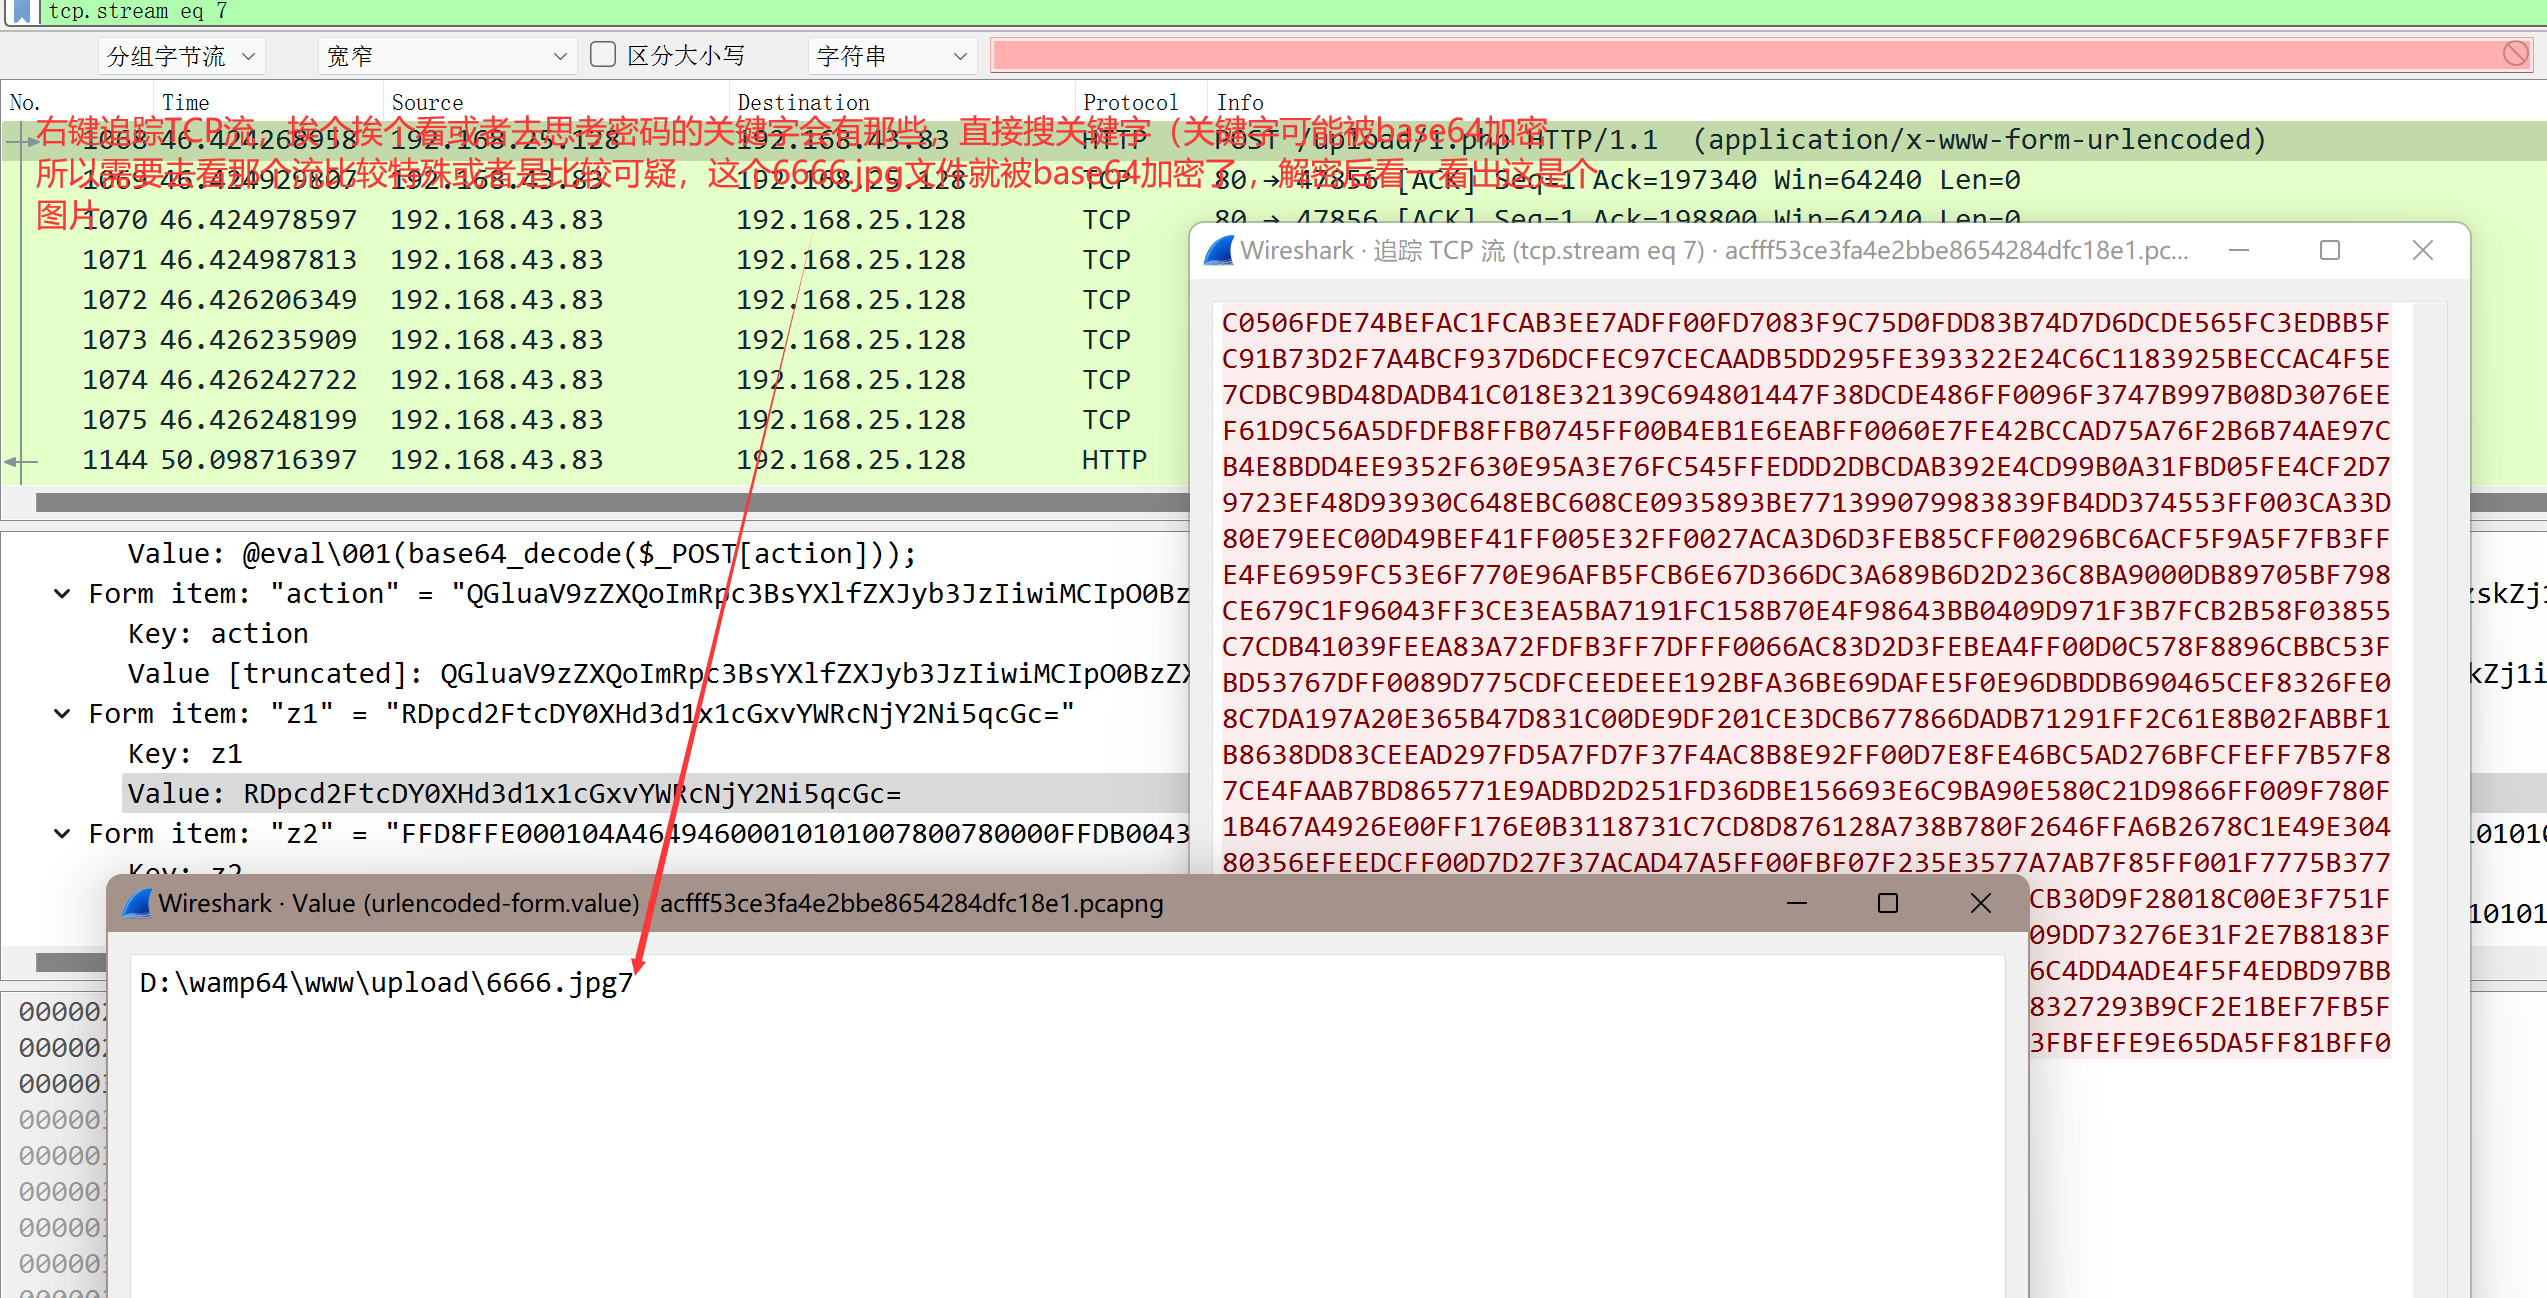The width and height of the screenshot is (2547, 1298).
Task: Click the cancel search icon
Action: coord(2515,54)
